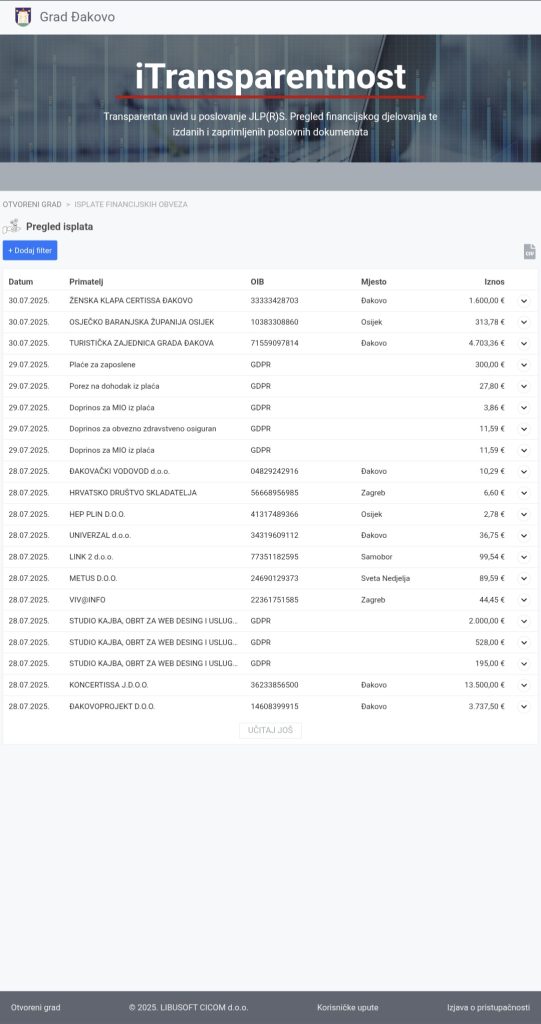
Task: Open OTVORENI GRAD breadcrumb link
Action: point(32,204)
